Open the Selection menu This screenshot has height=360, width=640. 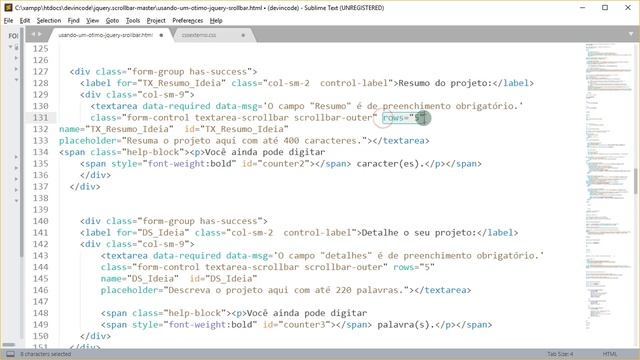pos(49,20)
